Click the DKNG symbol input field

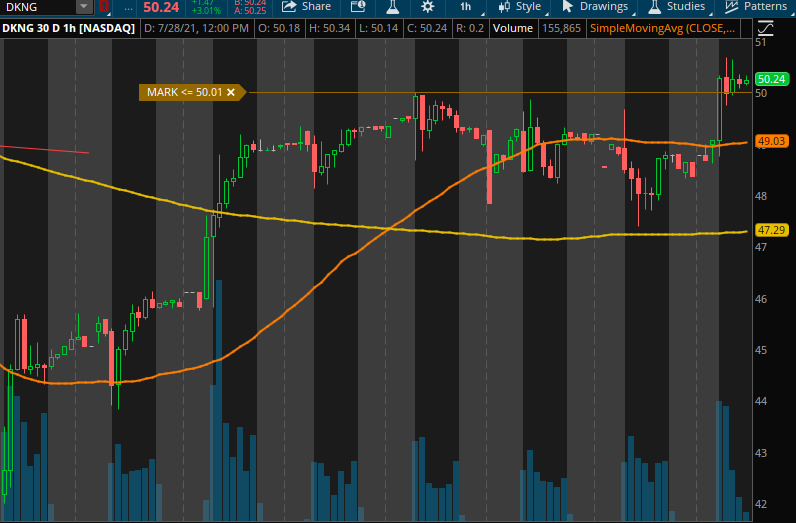click(x=38, y=7)
